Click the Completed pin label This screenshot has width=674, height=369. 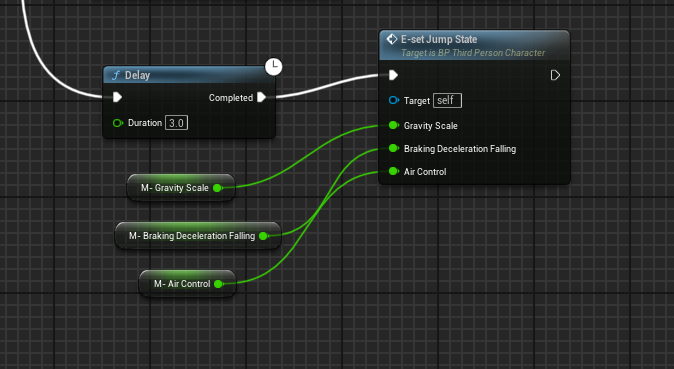tap(231, 98)
